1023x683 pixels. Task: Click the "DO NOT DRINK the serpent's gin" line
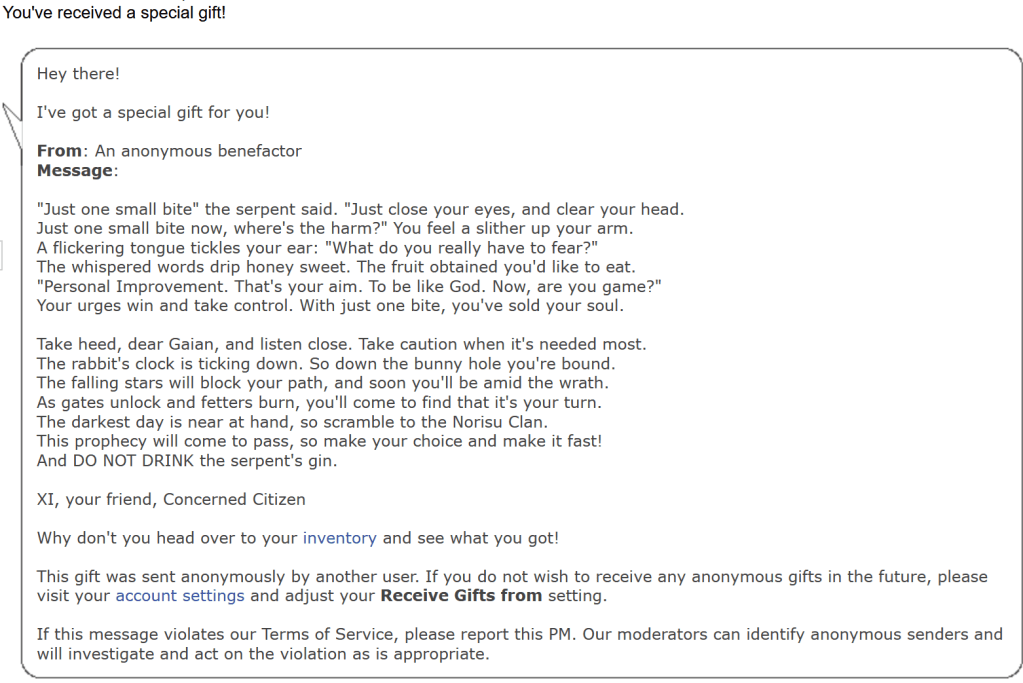(187, 461)
